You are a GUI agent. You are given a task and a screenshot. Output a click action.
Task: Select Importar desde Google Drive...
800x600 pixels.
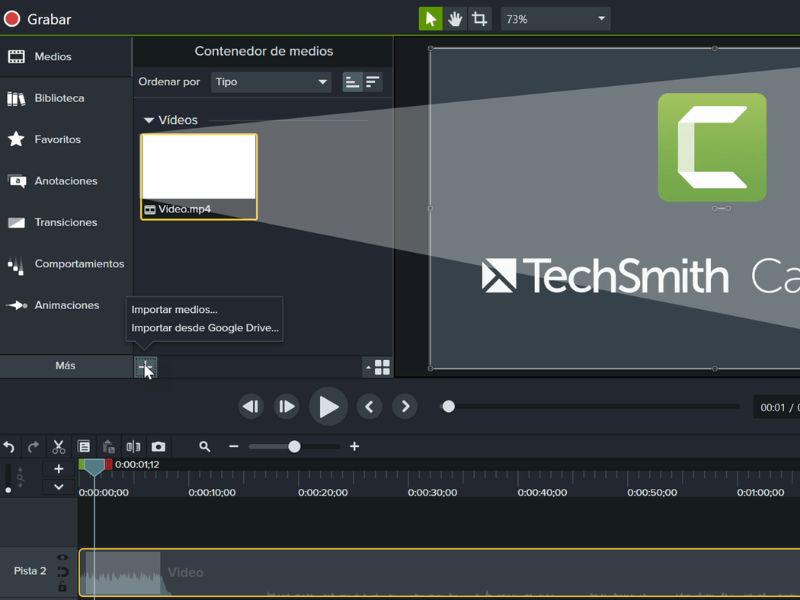(x=205, y=328)
